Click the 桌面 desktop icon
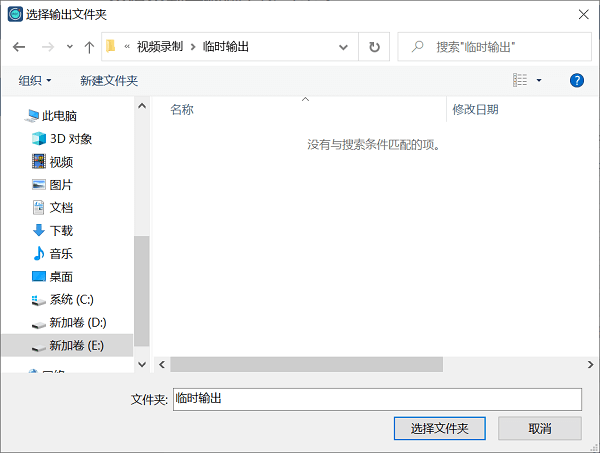Image resolution: width=600 pixels, height=453 pixels. click(x=39, y=276)
